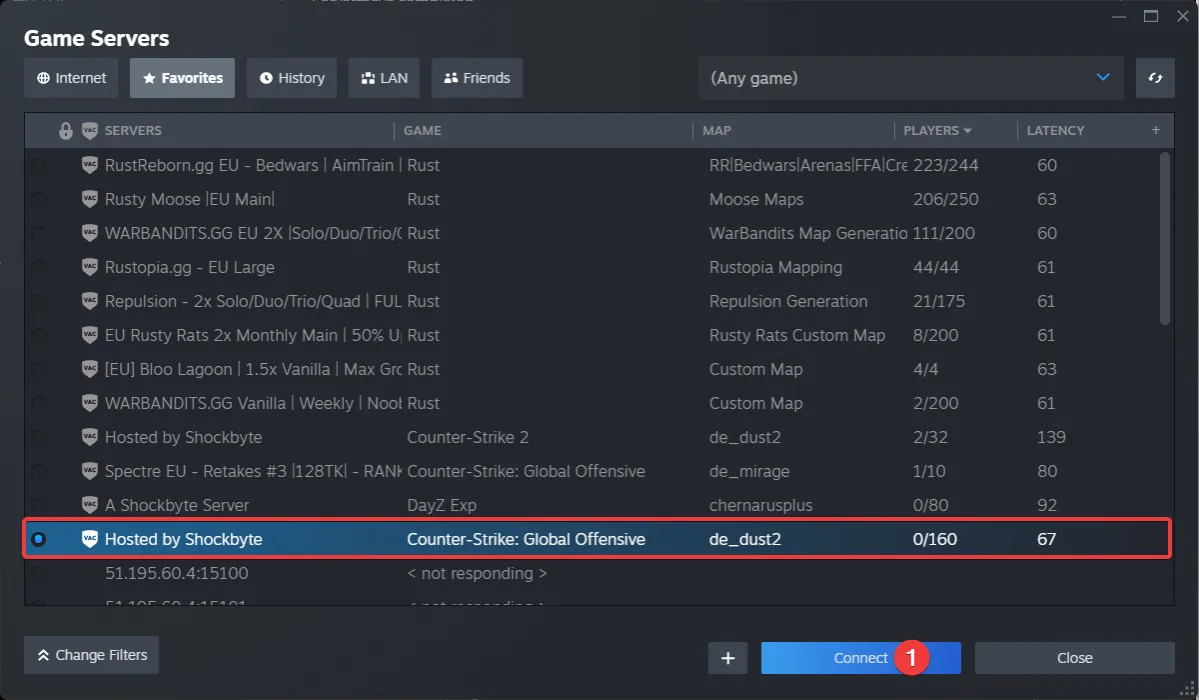Image resolution: width=1199 pixels, height=700 pixels.
Task: Minimize the Game Servers window
Action: click(x=1119, y=16)
